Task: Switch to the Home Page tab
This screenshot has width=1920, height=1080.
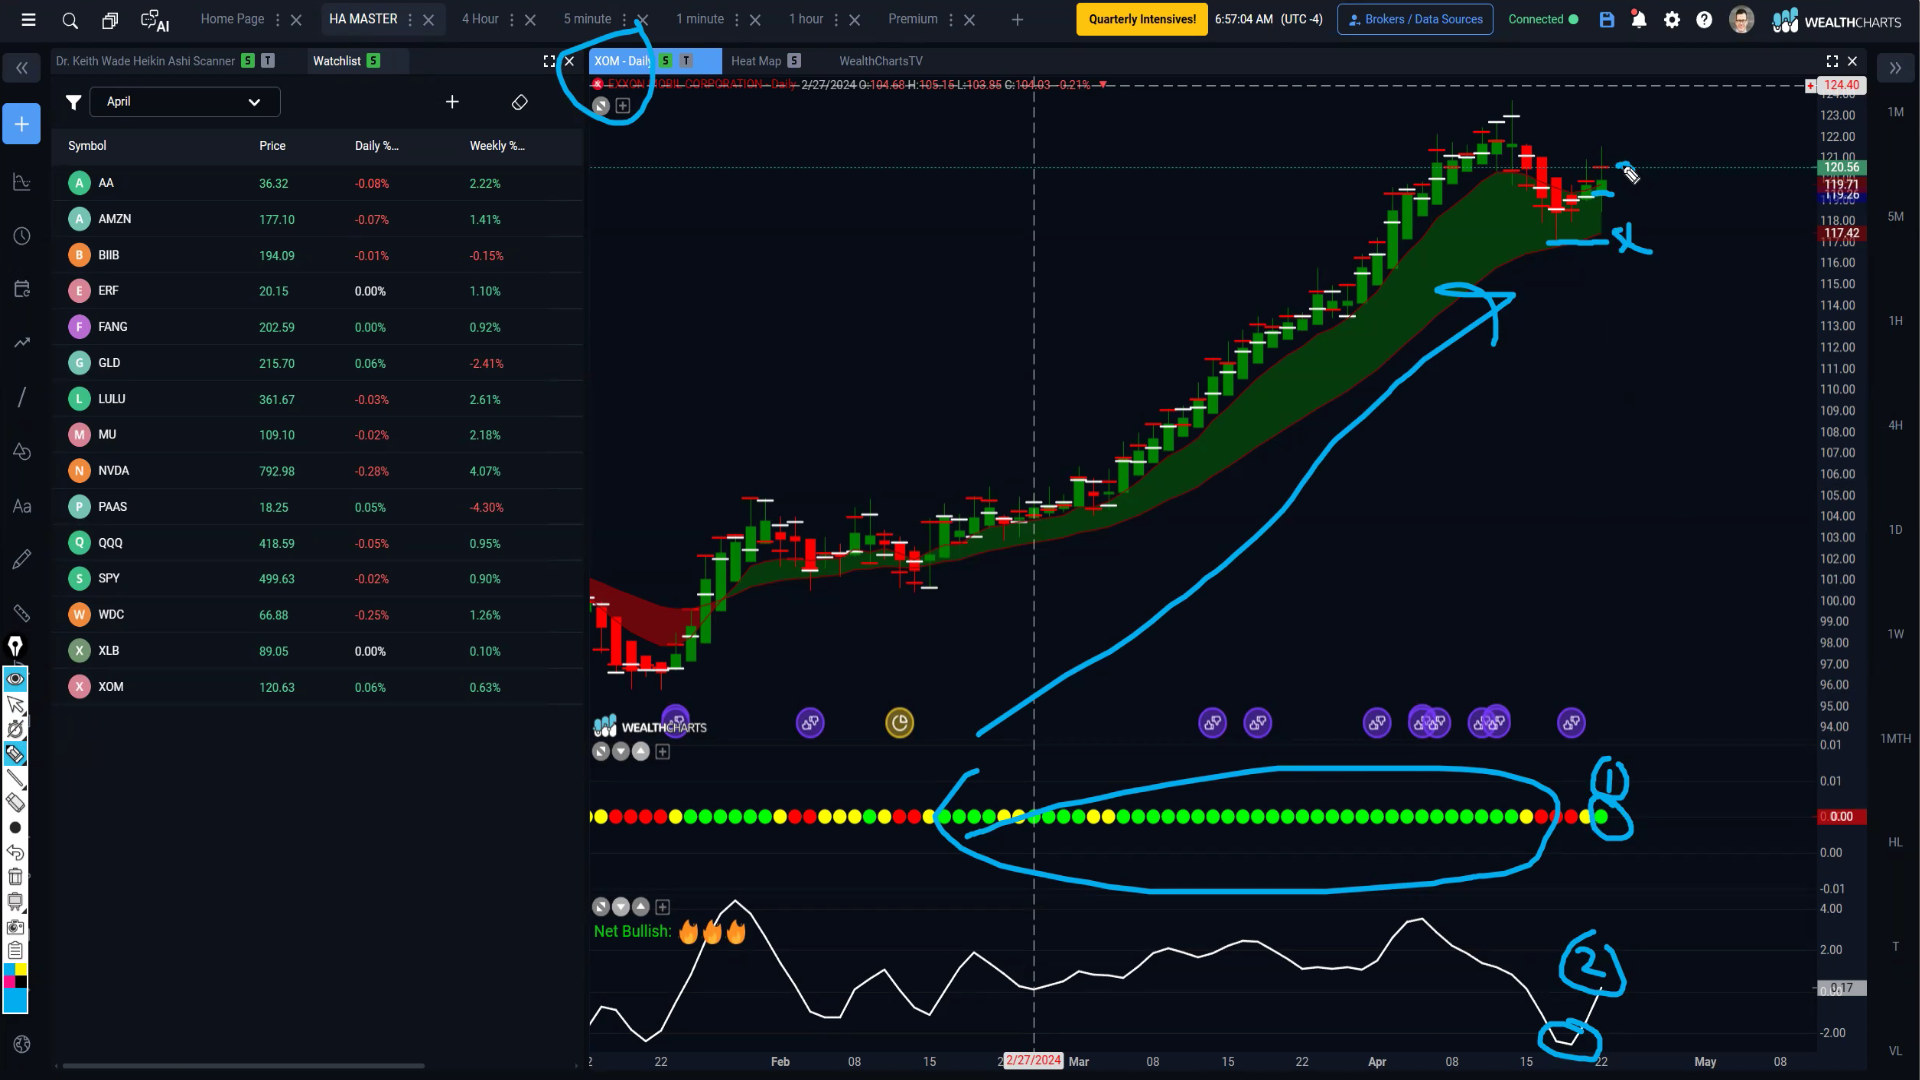Action: 232,19
